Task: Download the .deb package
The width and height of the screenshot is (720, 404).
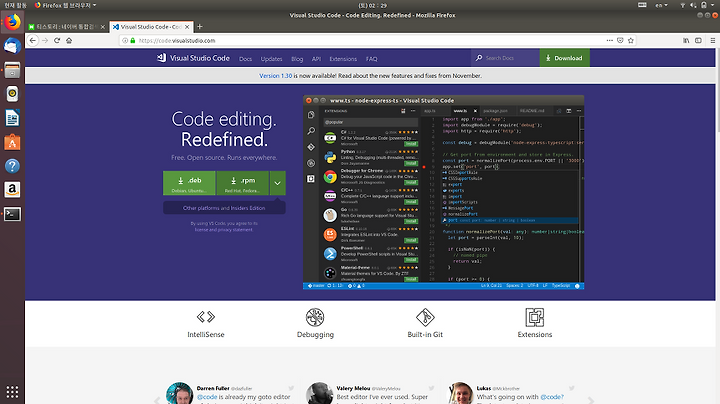Action: 189,183
